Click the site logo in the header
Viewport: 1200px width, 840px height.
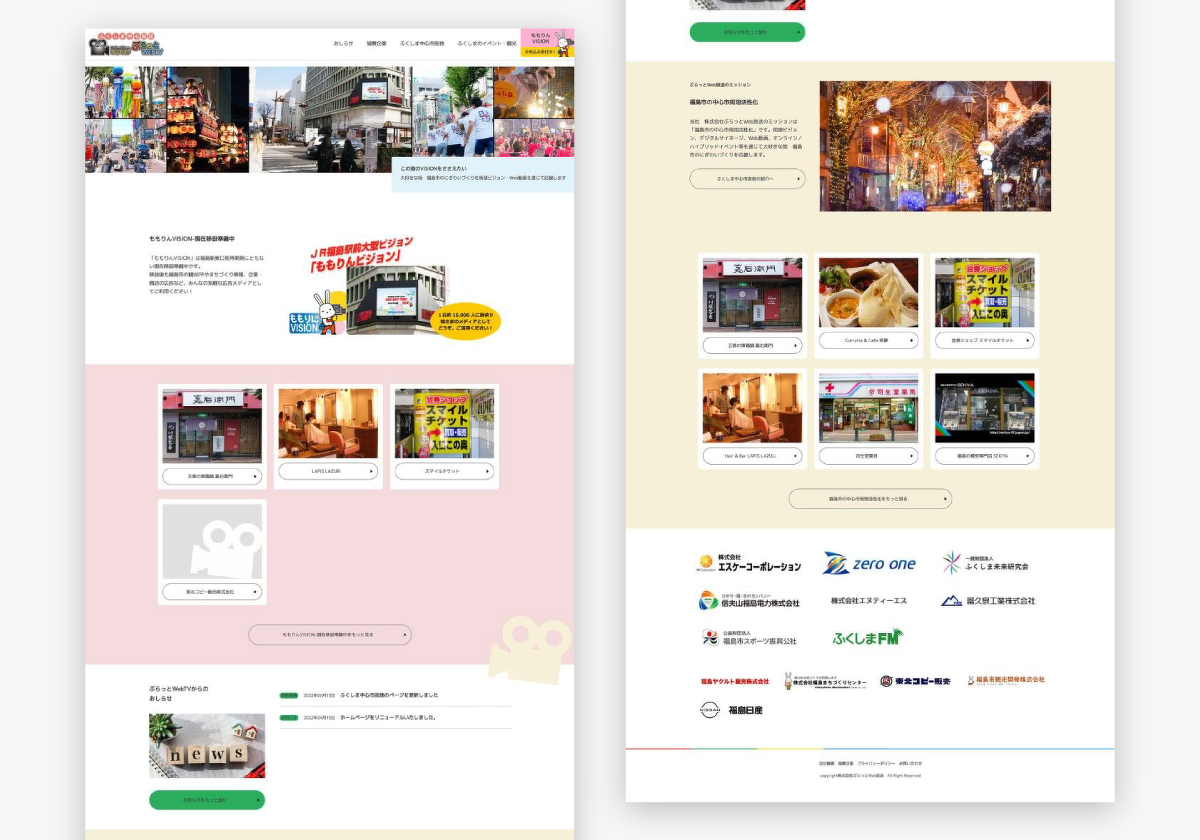click(126, 45)
